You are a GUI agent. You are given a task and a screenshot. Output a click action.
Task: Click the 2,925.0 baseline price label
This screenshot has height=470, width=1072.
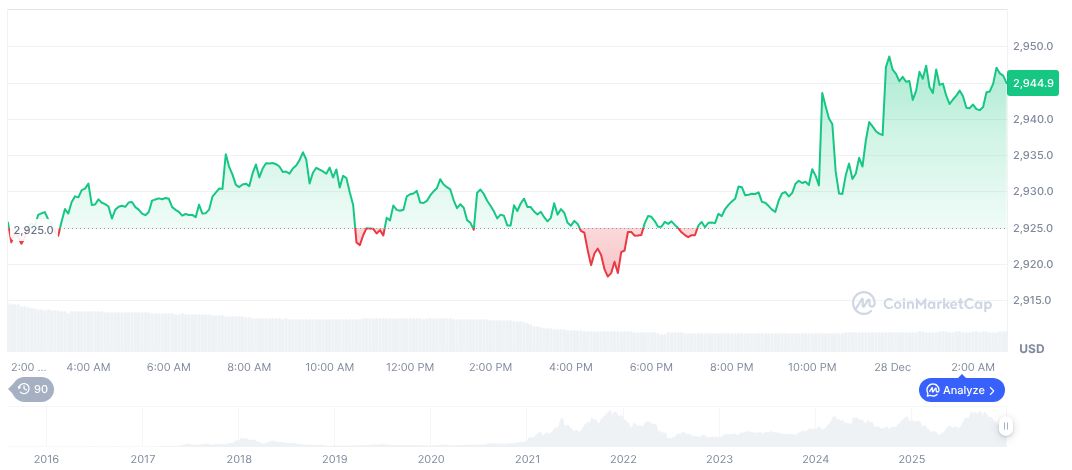click(x=33, y=230)
